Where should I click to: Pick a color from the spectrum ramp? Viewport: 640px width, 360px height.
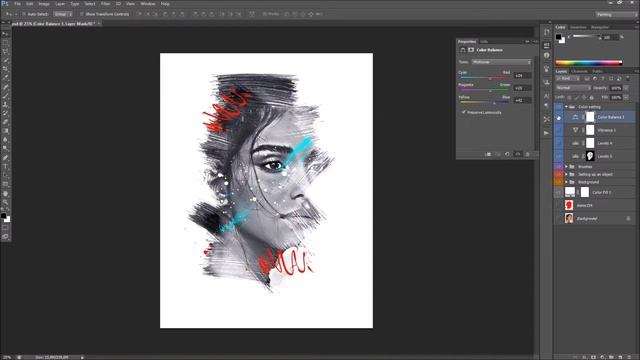click(589, 63)
